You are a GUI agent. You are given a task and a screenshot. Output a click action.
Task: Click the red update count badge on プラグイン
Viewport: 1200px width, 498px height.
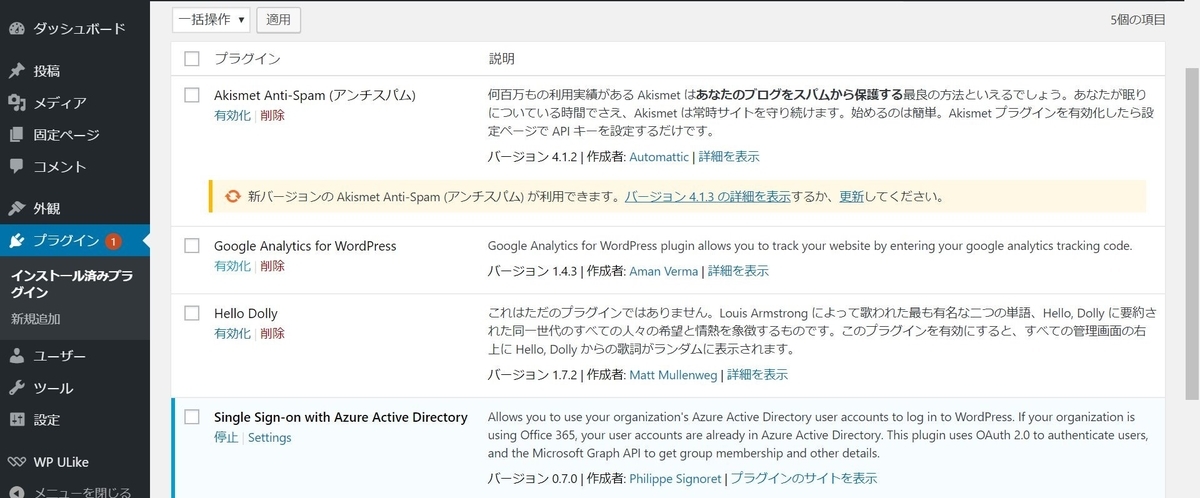coord(113,240)
